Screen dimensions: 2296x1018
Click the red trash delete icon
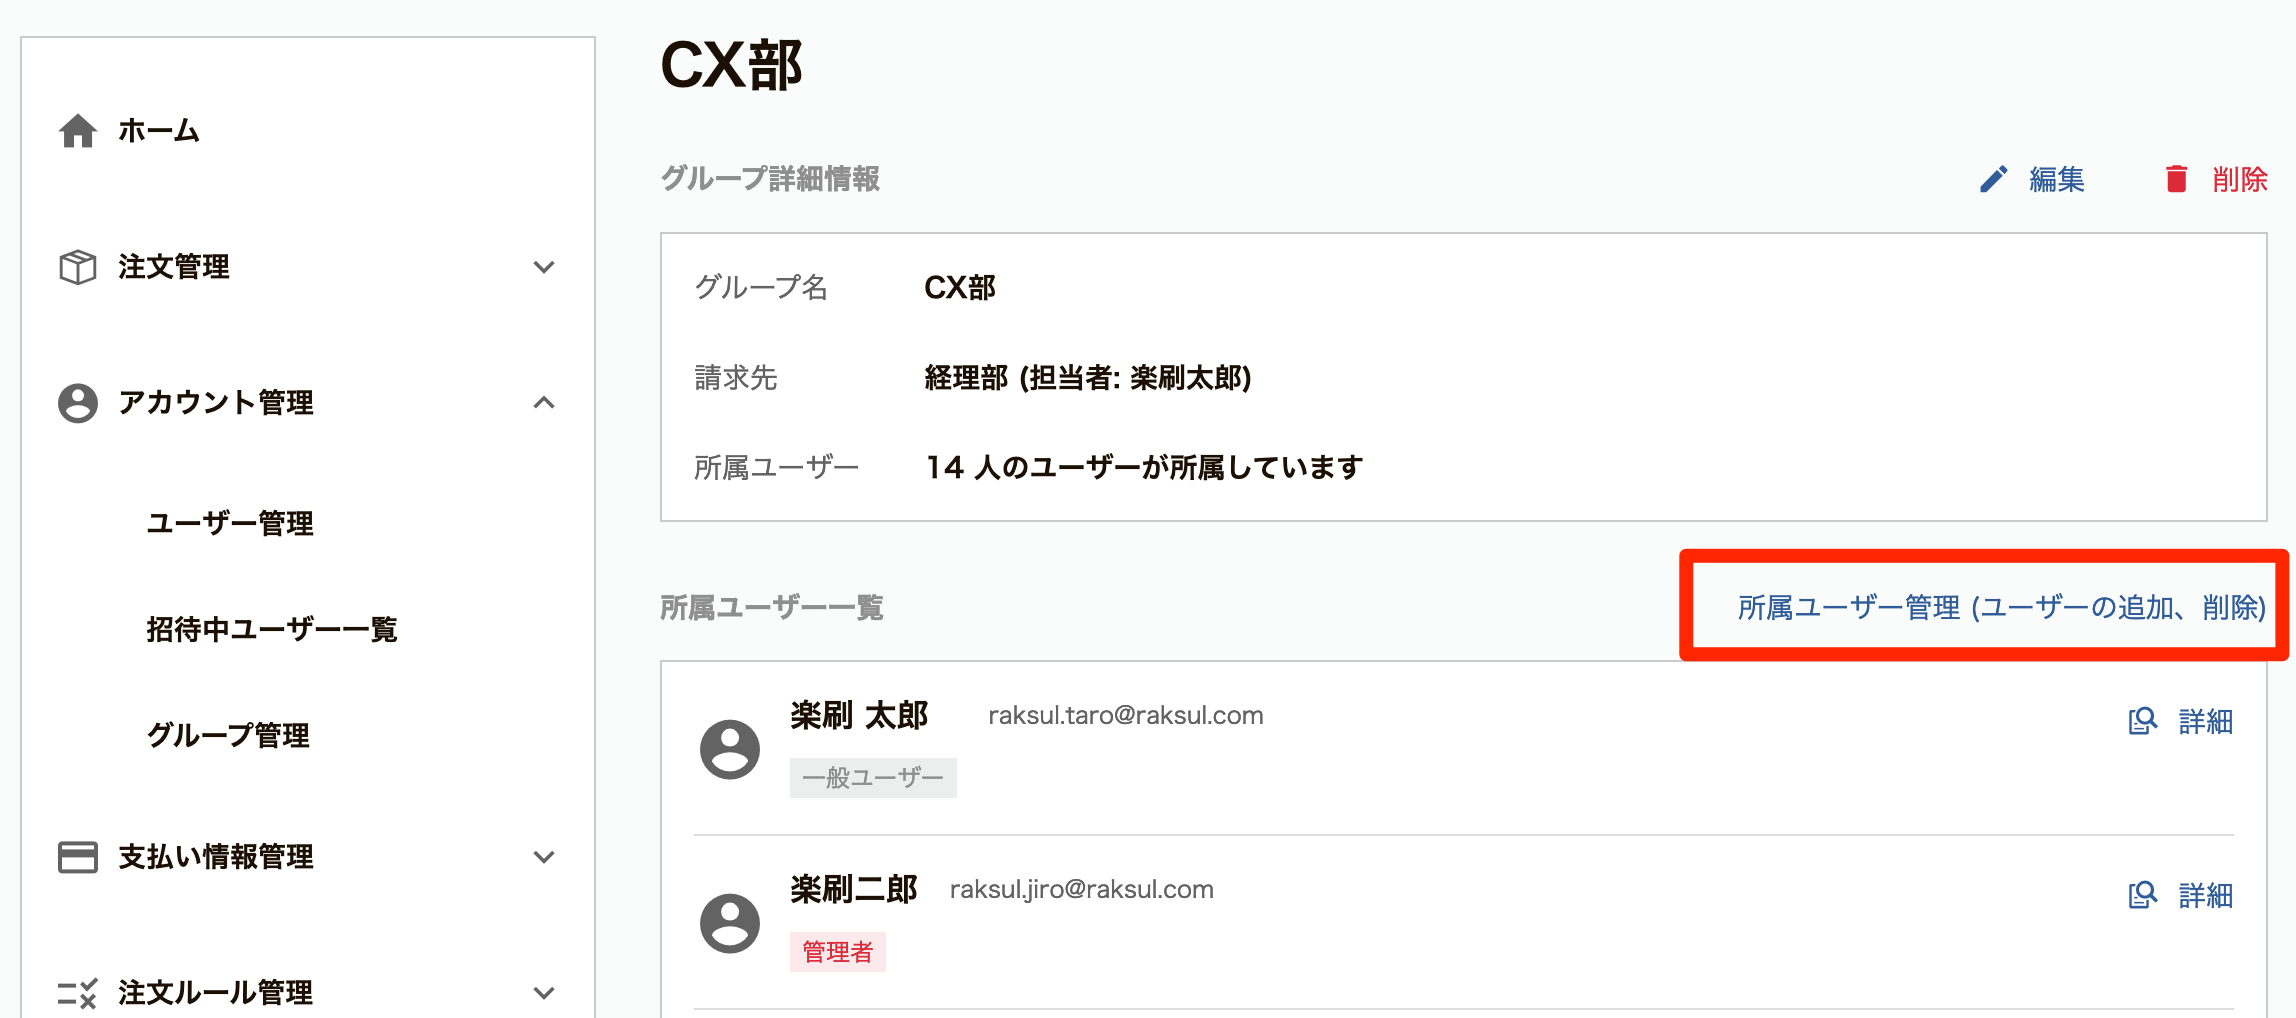[2176, 179]
